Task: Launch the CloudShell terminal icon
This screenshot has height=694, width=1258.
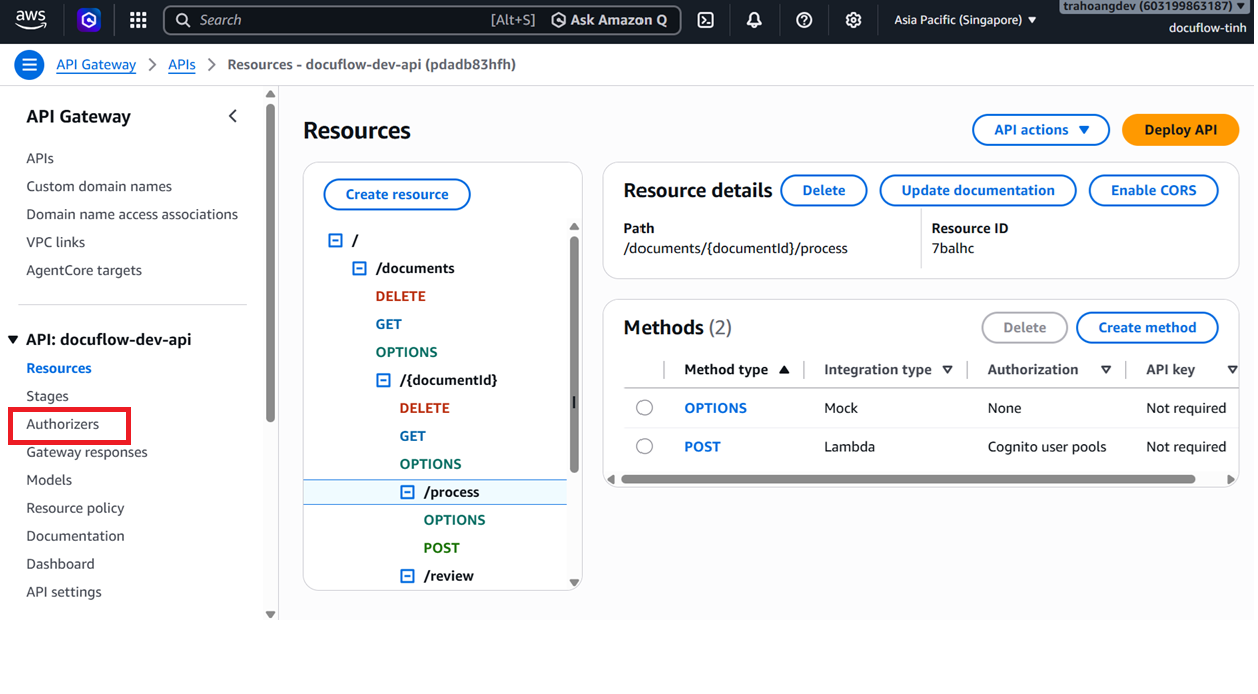Action: pyautogui.click(x=706, y=20)
